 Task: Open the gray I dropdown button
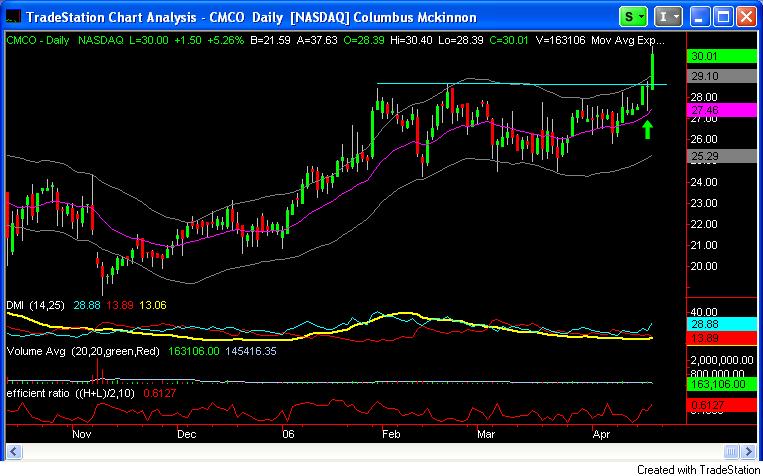(669, 17)
